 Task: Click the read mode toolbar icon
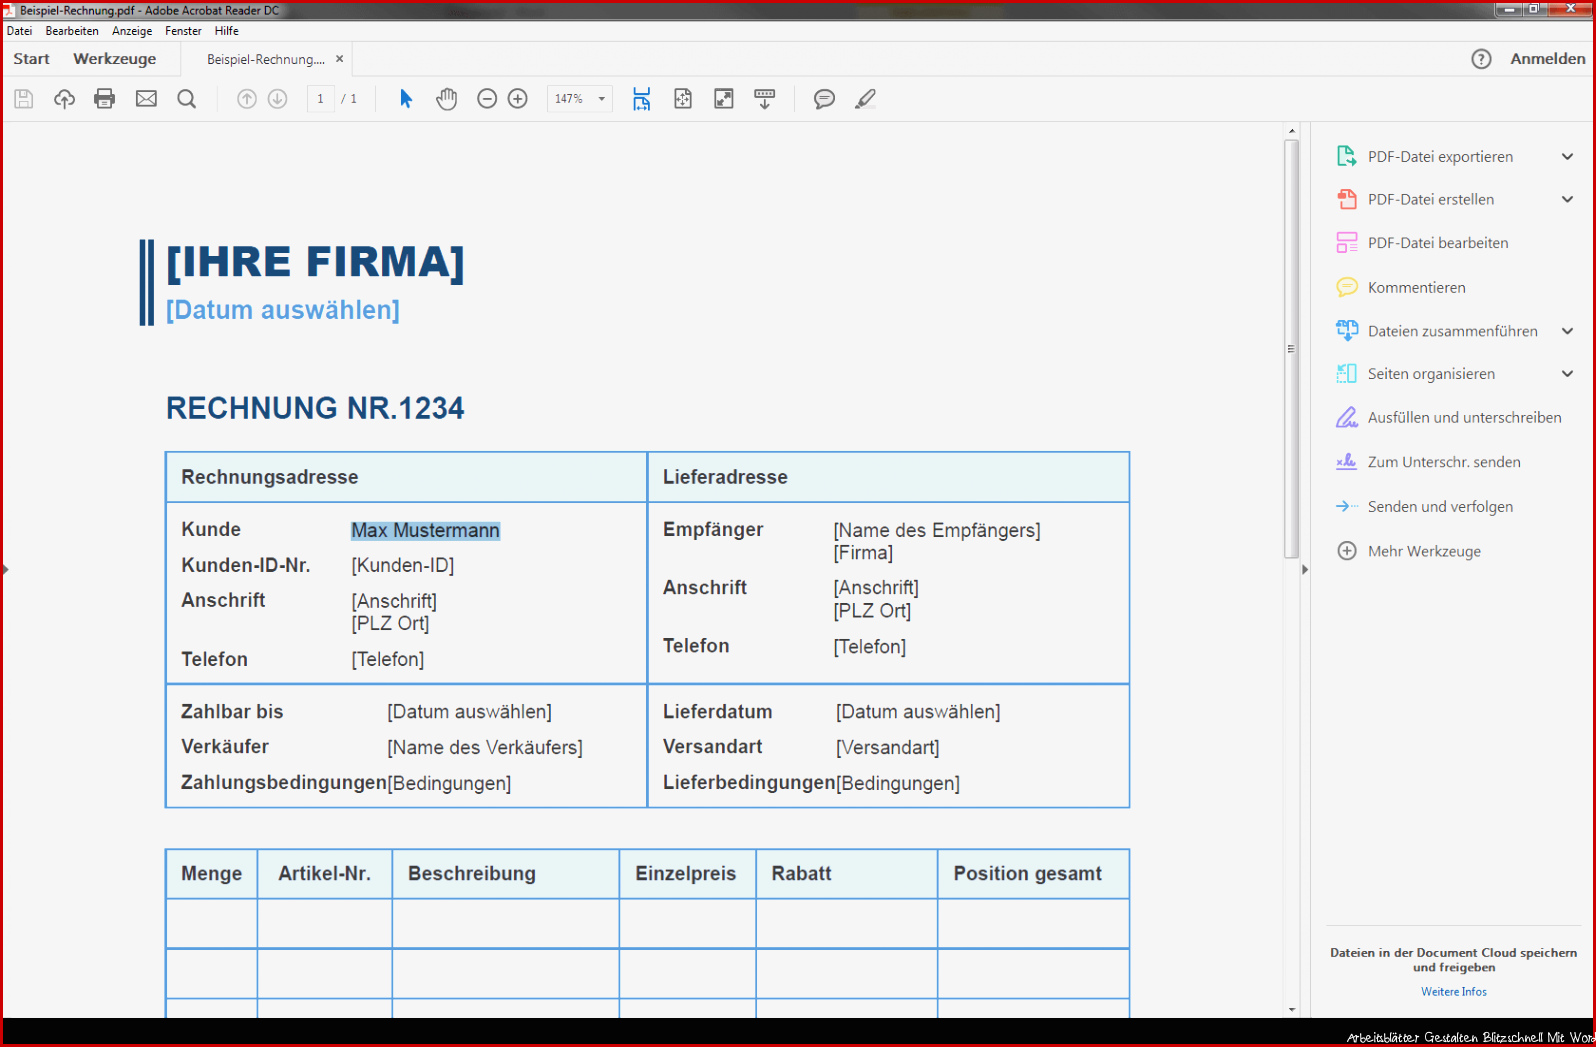(x=765, y=99)
